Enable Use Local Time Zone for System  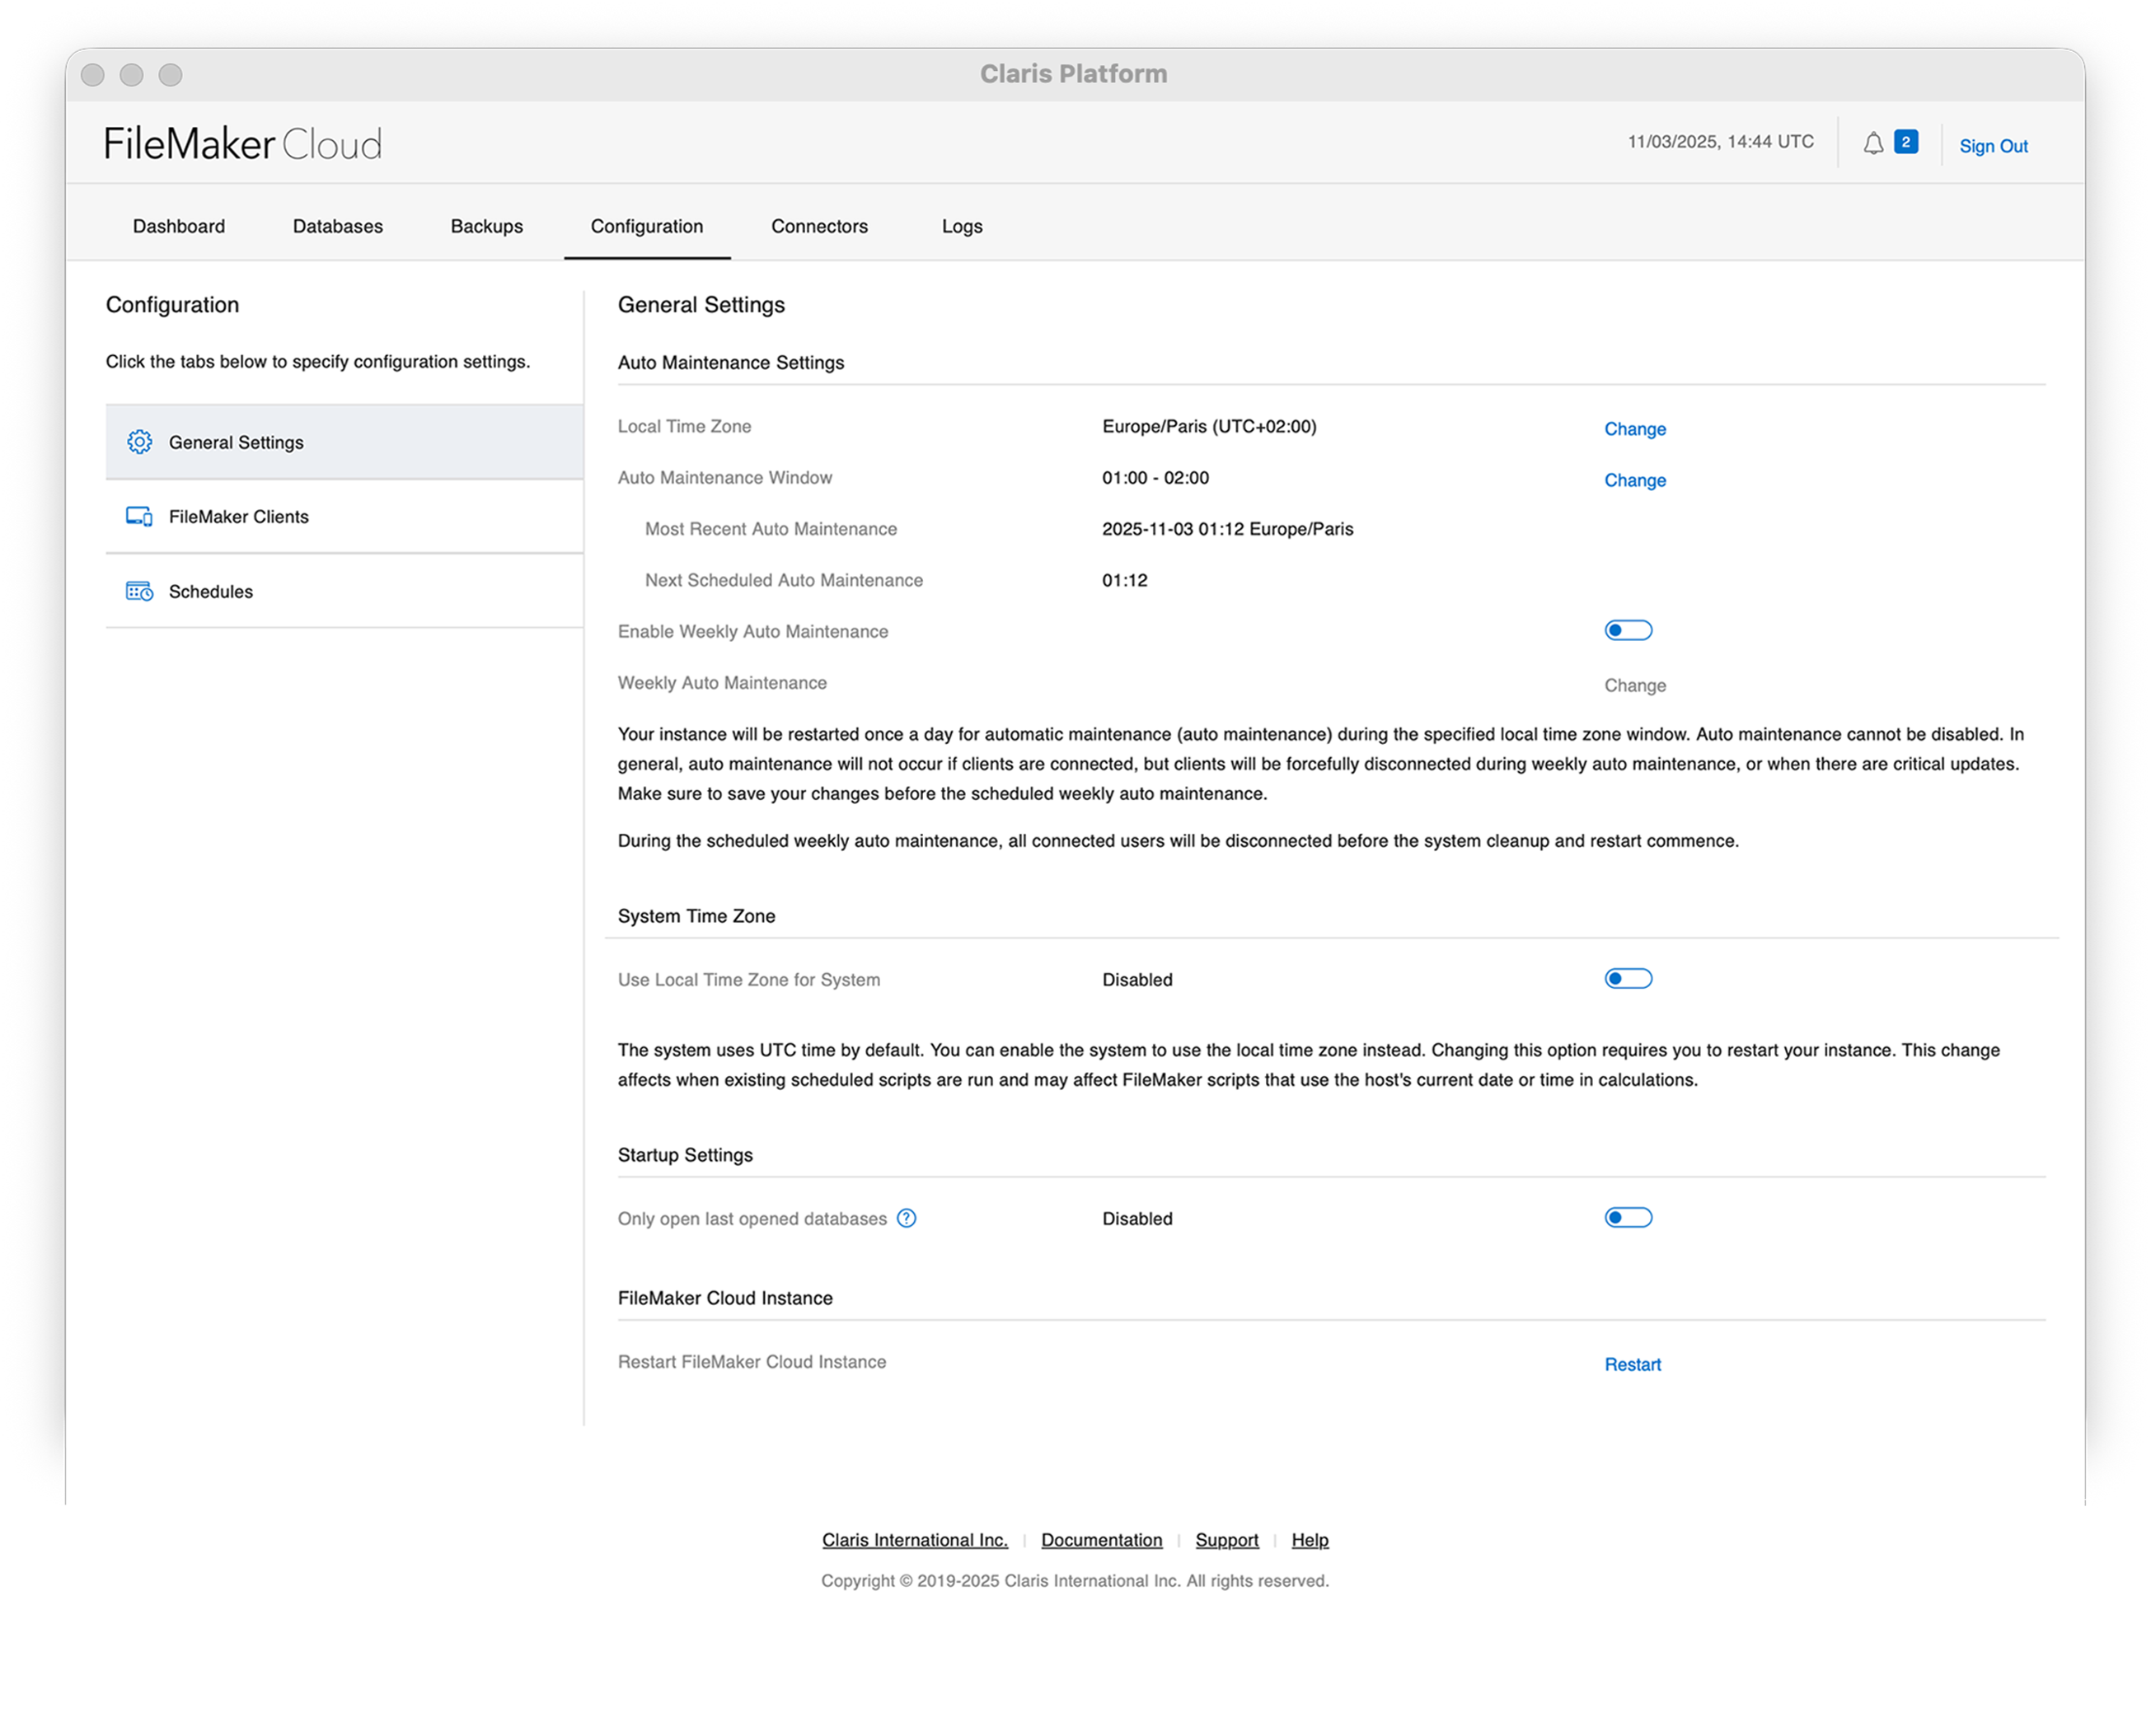click(x=1628, y=979)
